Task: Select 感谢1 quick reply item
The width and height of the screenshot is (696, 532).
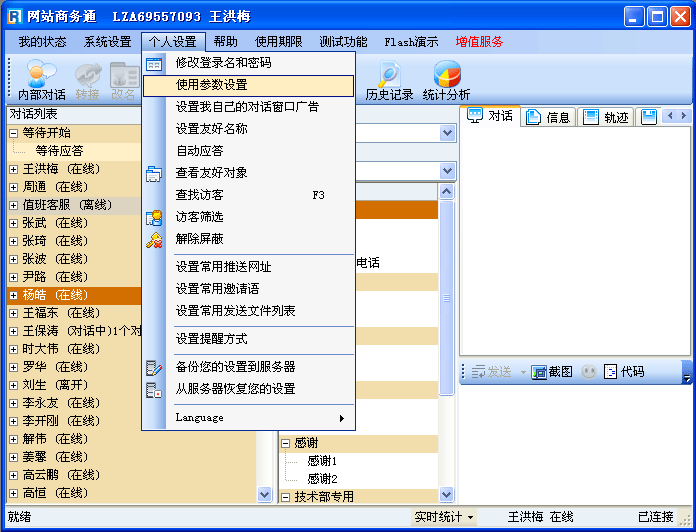Action: coord(322,461)
